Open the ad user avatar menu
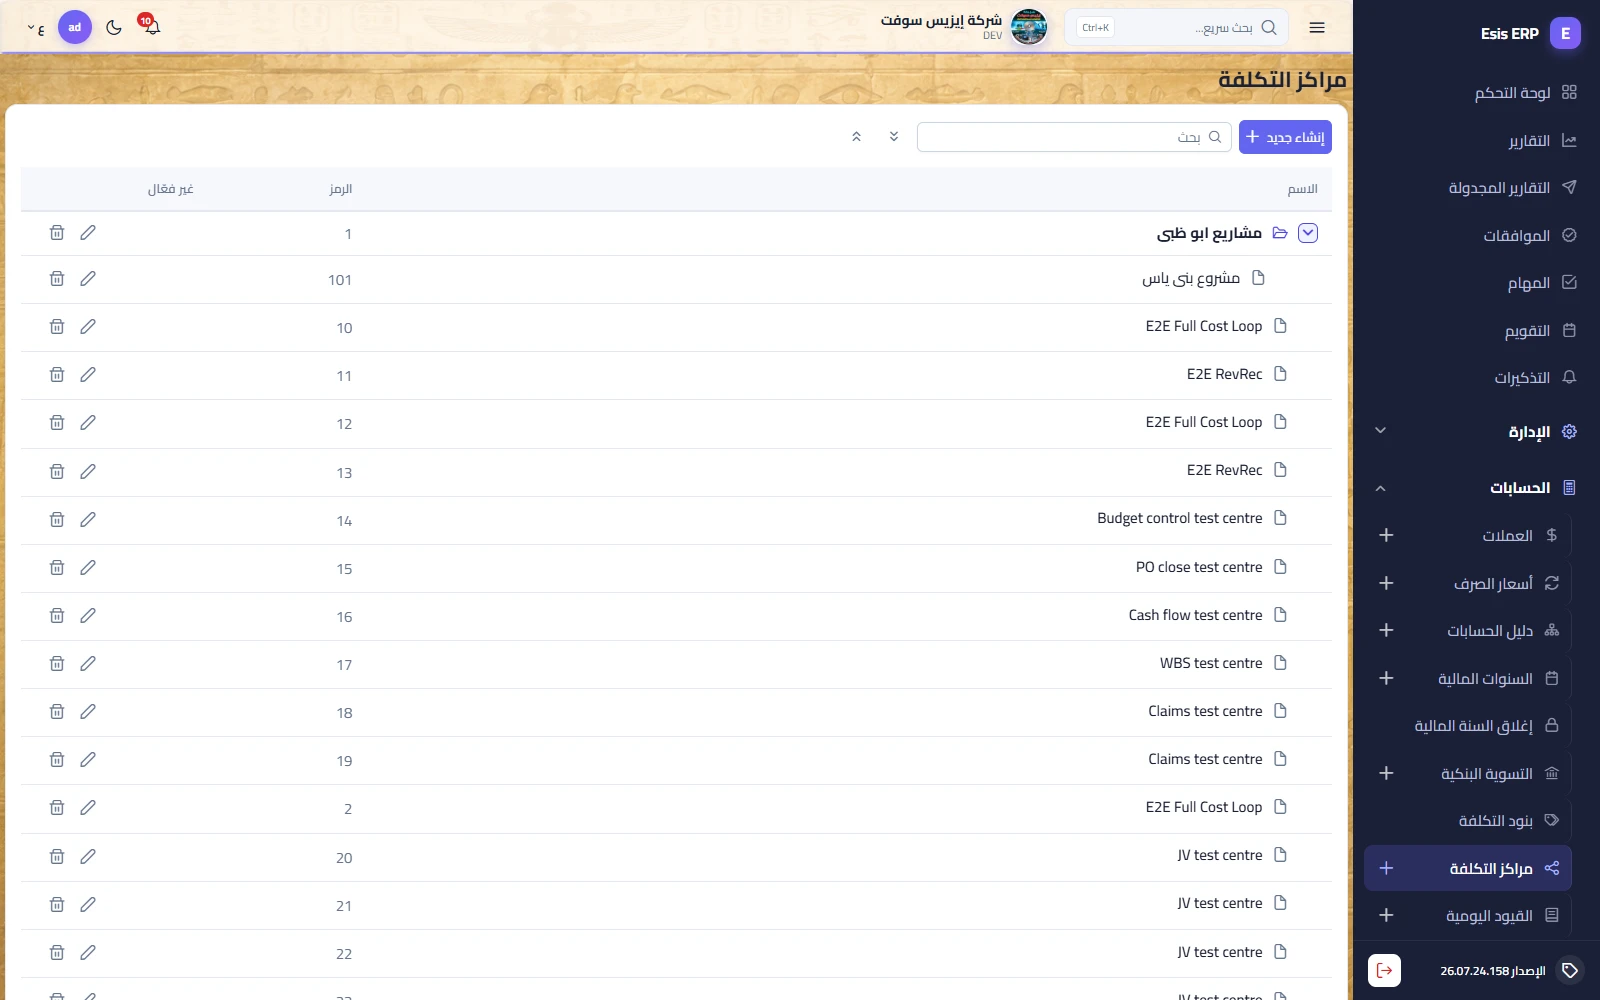Viewport: 1600px width, 1000px height. [x=75, y=27]
